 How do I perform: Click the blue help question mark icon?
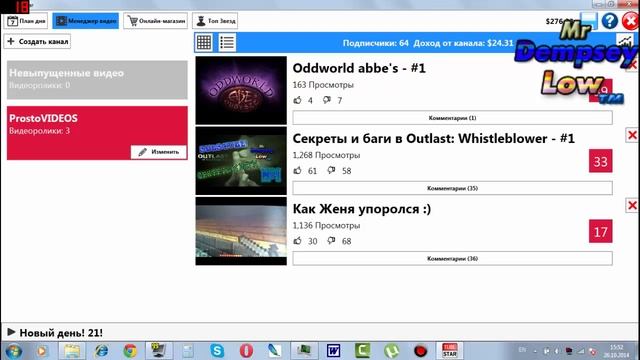pyautogui.click(x=609, y=21)
